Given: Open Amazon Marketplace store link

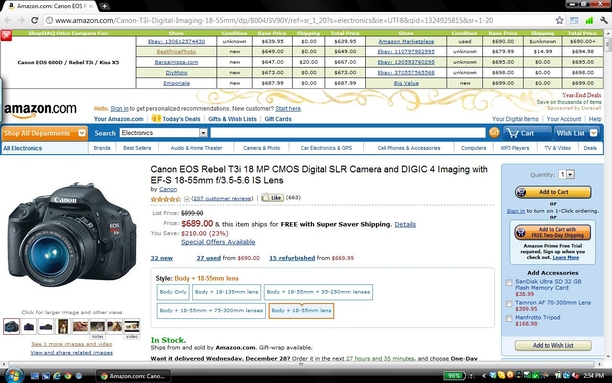Looking at the screenshot, I should [406, 41].
